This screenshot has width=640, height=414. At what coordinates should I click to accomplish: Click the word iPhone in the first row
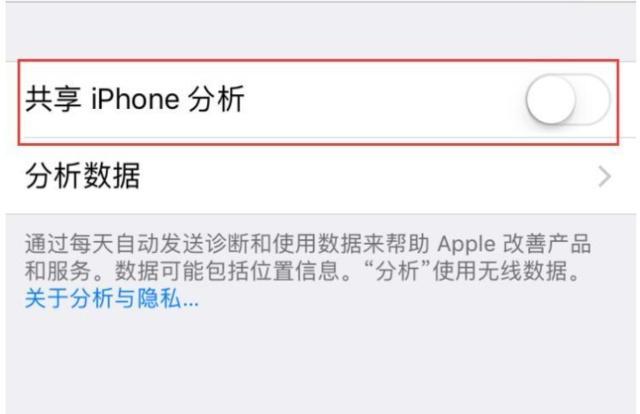click(x=135, y=99)
